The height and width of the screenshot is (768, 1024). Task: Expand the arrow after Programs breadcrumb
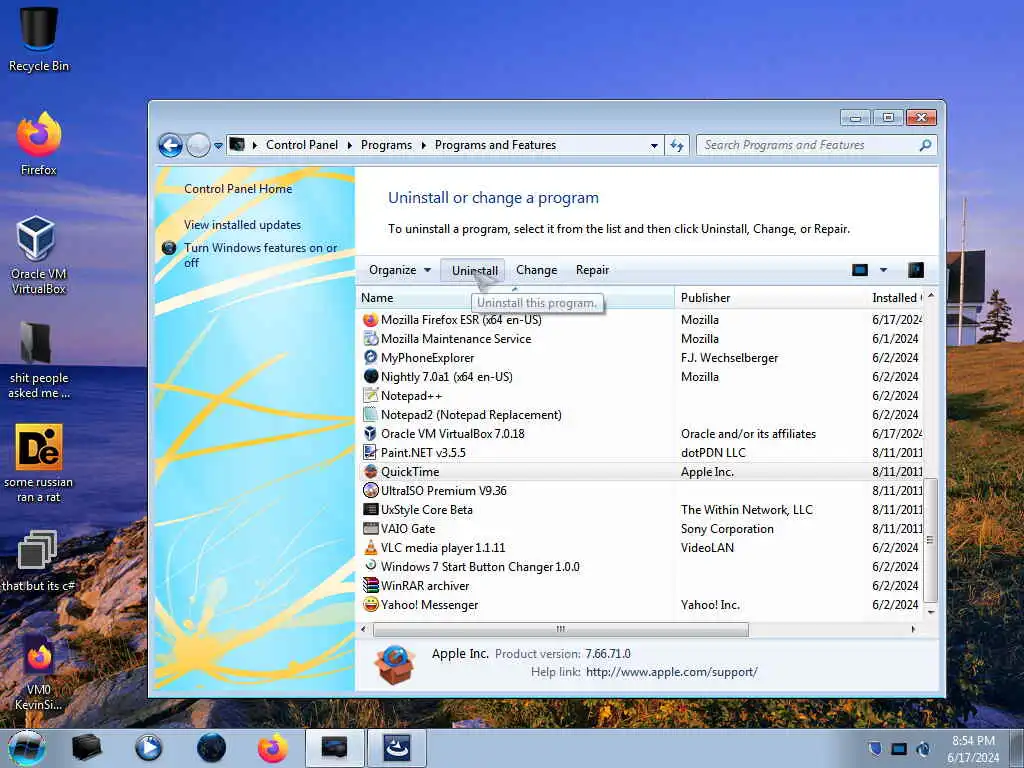[424, 146]
